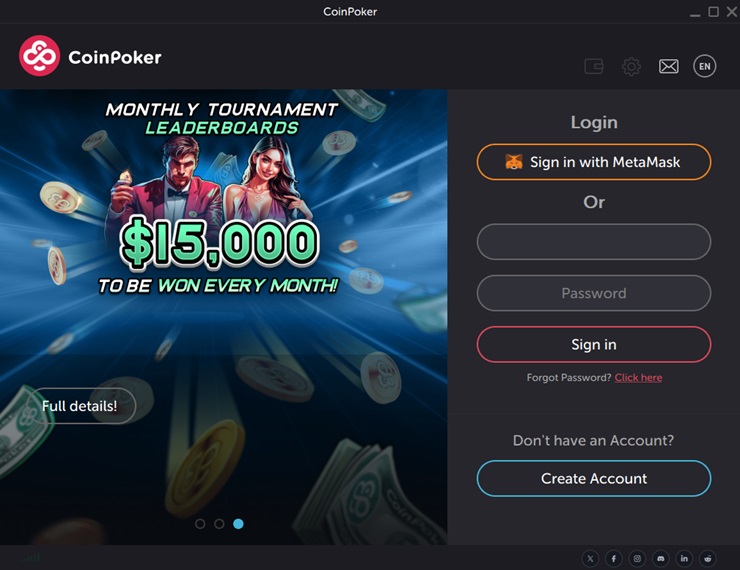Open the X (Twitter) social icon

tap(590, 559)
